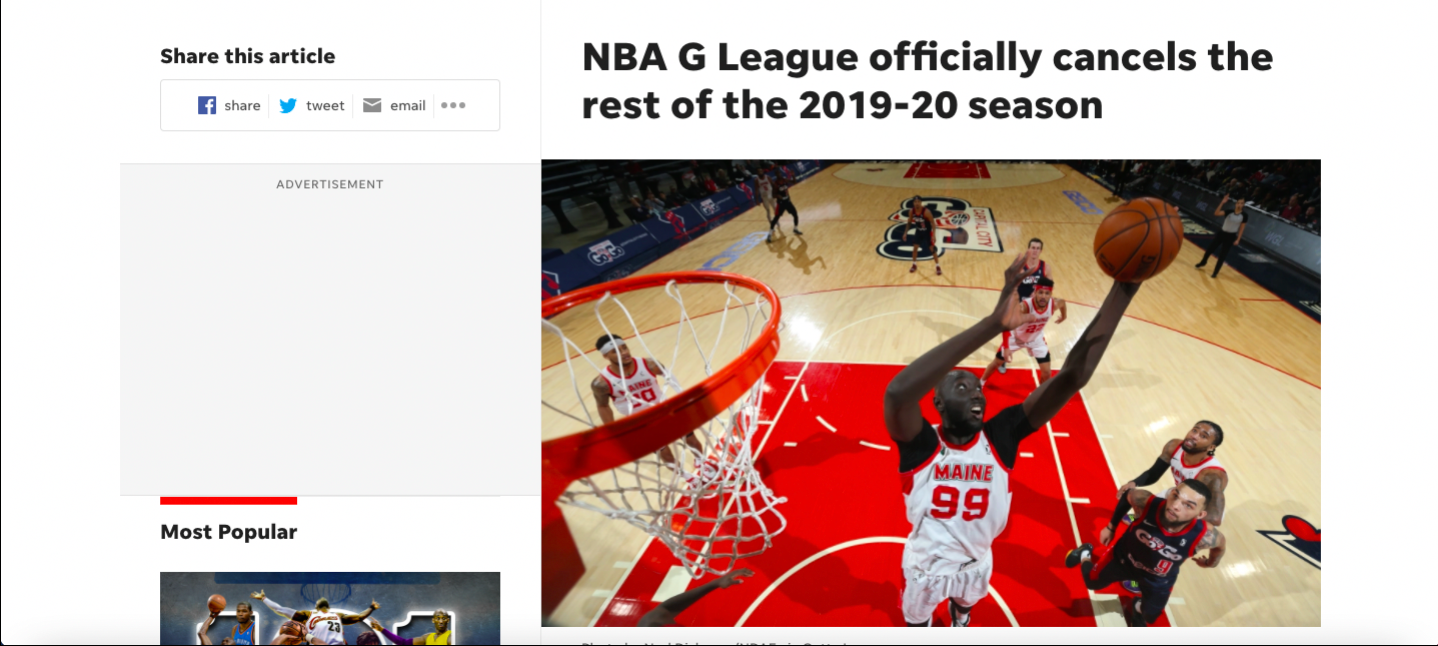Click the ADVERTISEMENT label text

coord(330,184)
